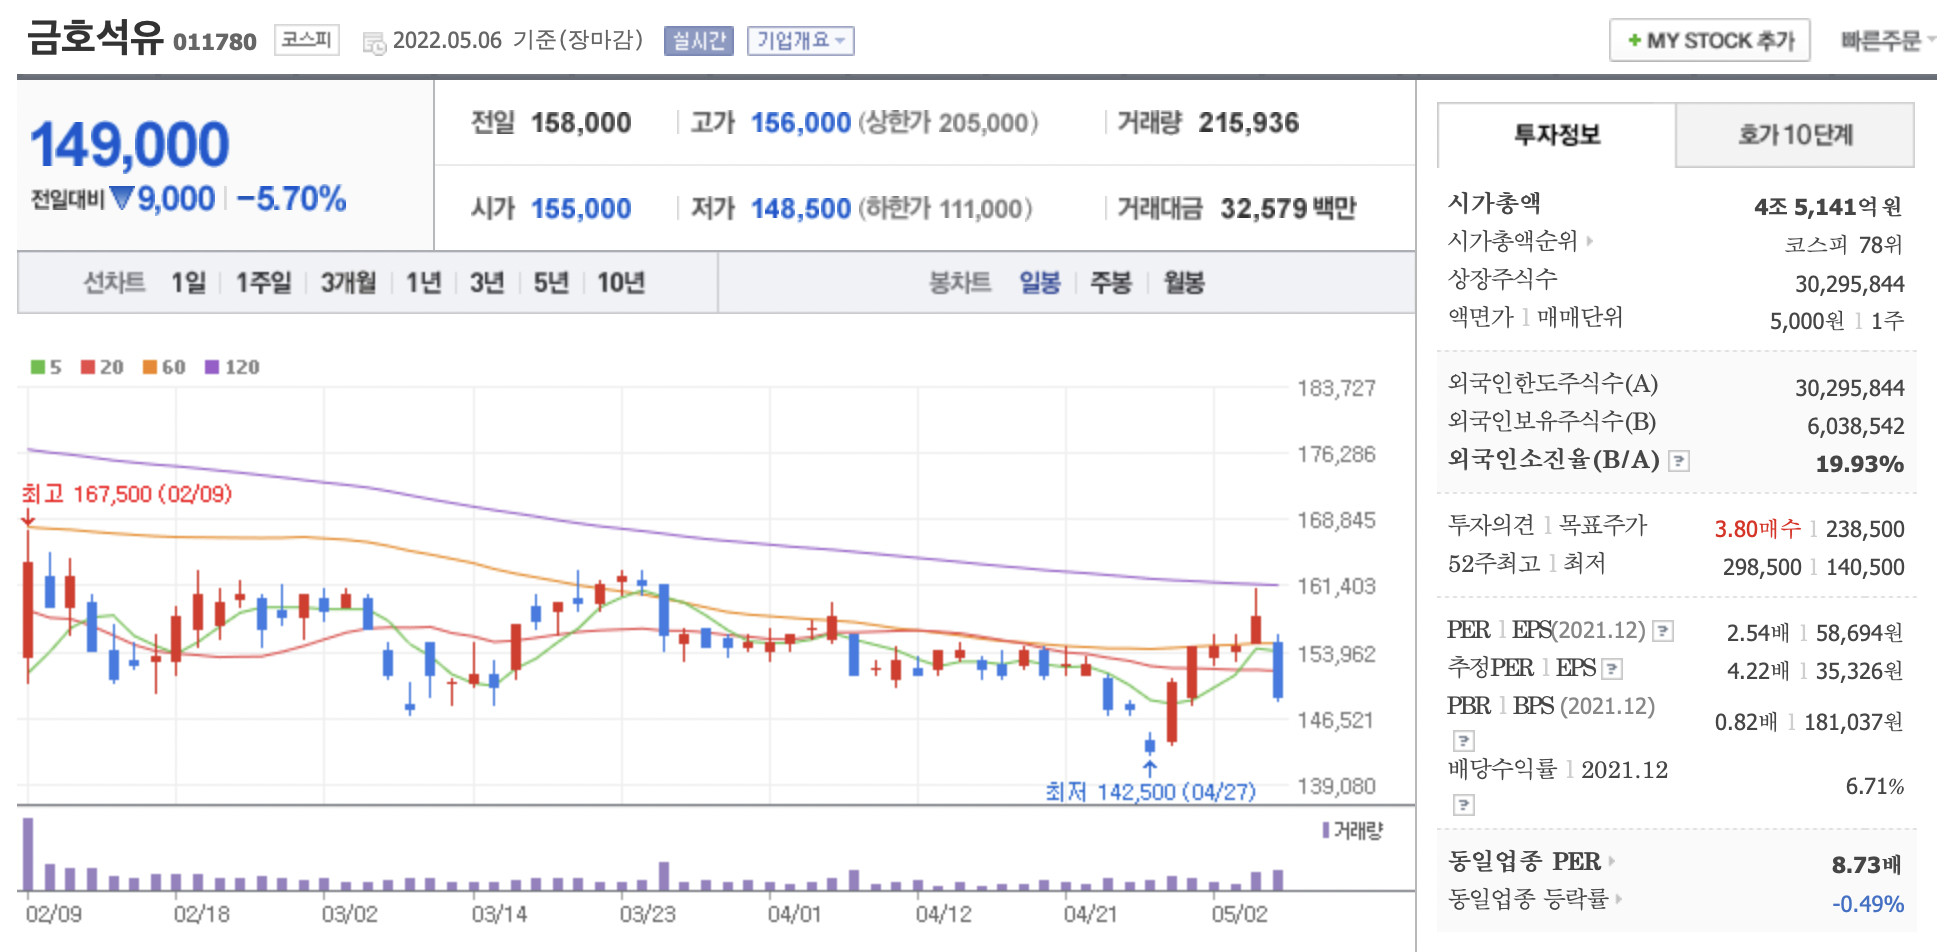Switch to the 호가10단계 tab
1958x952 pixels.
[x=1795, y=134]
